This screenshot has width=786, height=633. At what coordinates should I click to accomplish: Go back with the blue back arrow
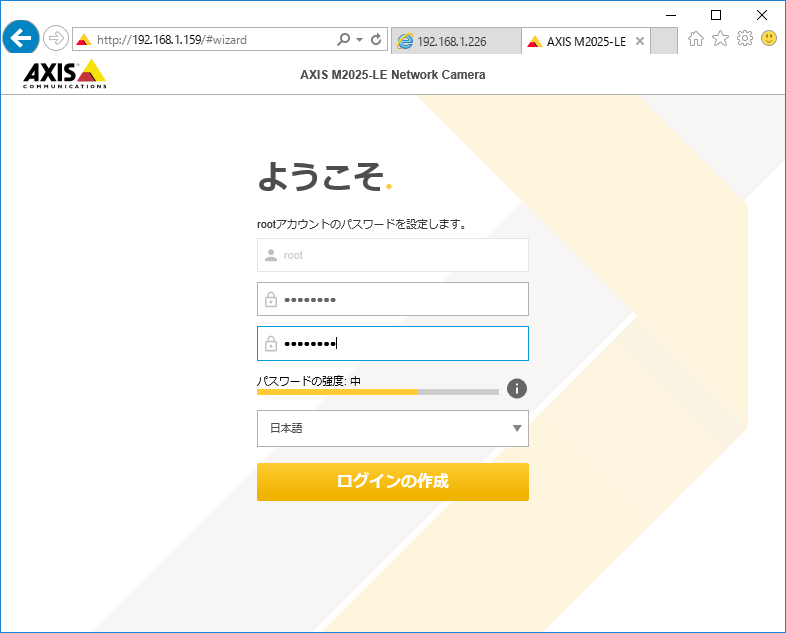[21, 38]
